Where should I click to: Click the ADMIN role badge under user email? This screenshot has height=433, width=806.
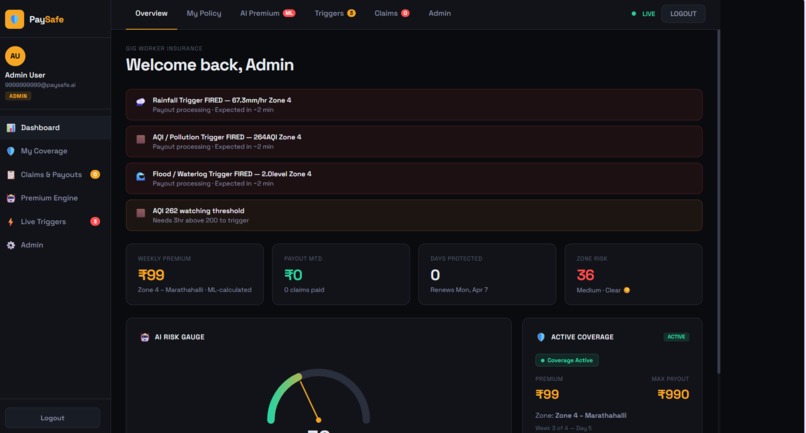tap(18, 96)
